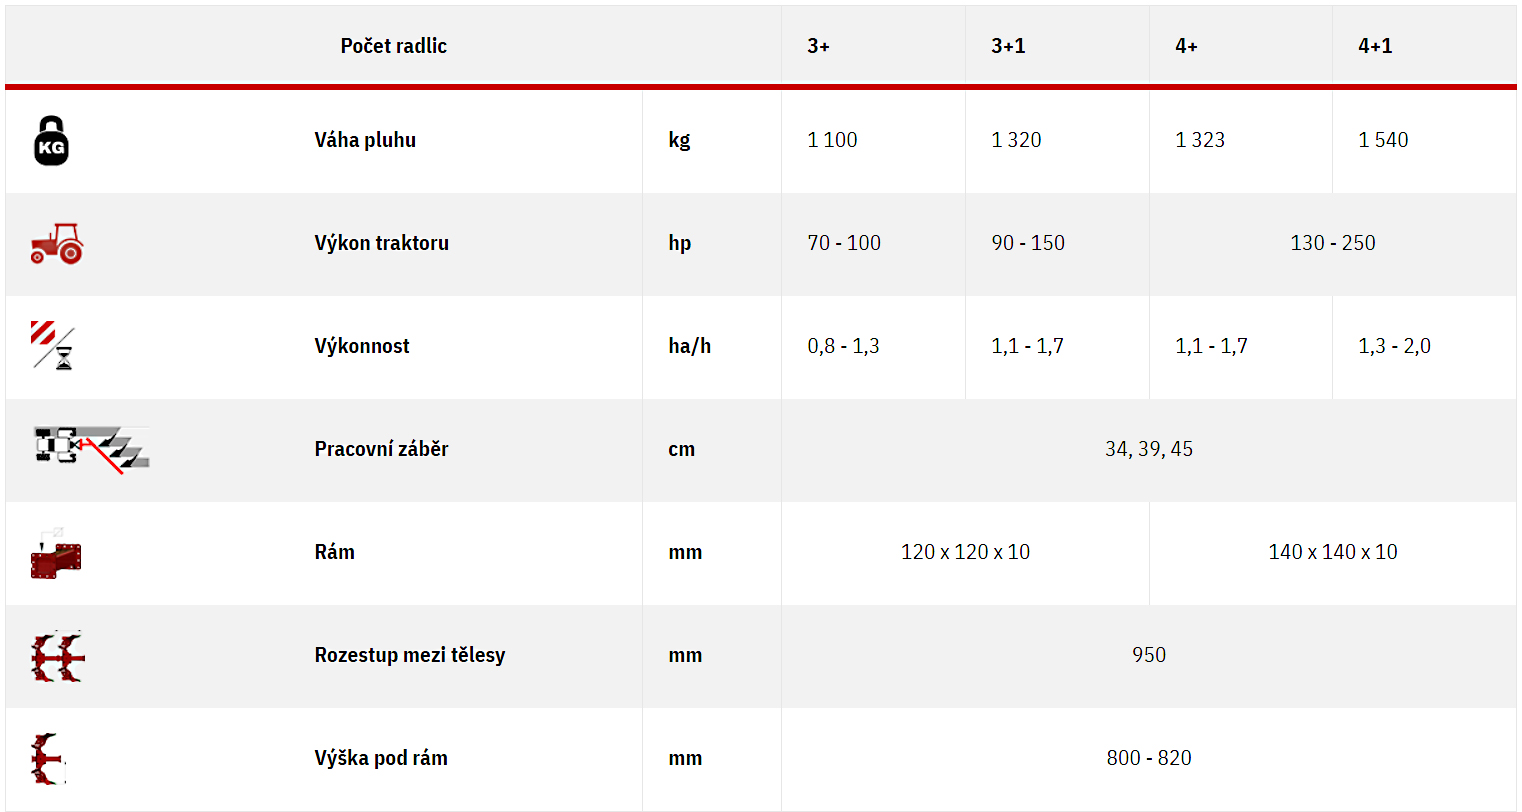Click the double plough body spacing icon
The height and width of the screenshot is (812, 1522).
(58, 656)
